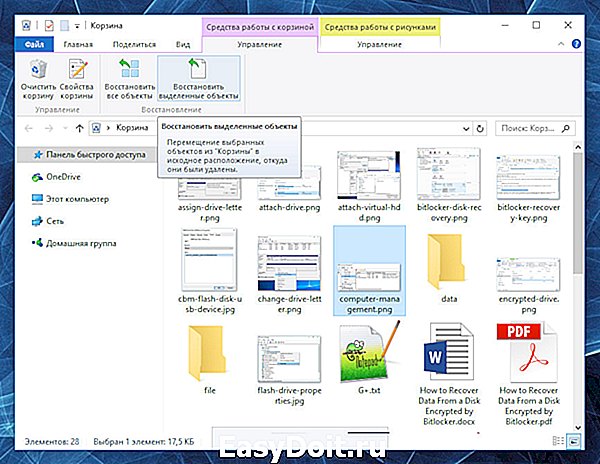Select the bitlocker-recovery-key.png thumbnail
The height and width of the screenshot is (464, 600).
click(528, 178)
